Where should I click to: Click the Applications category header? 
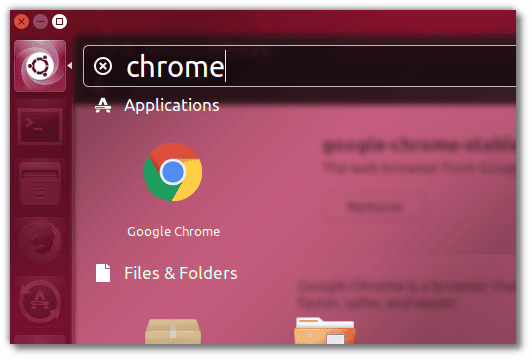pyautogui.click(x=157, y=105)
